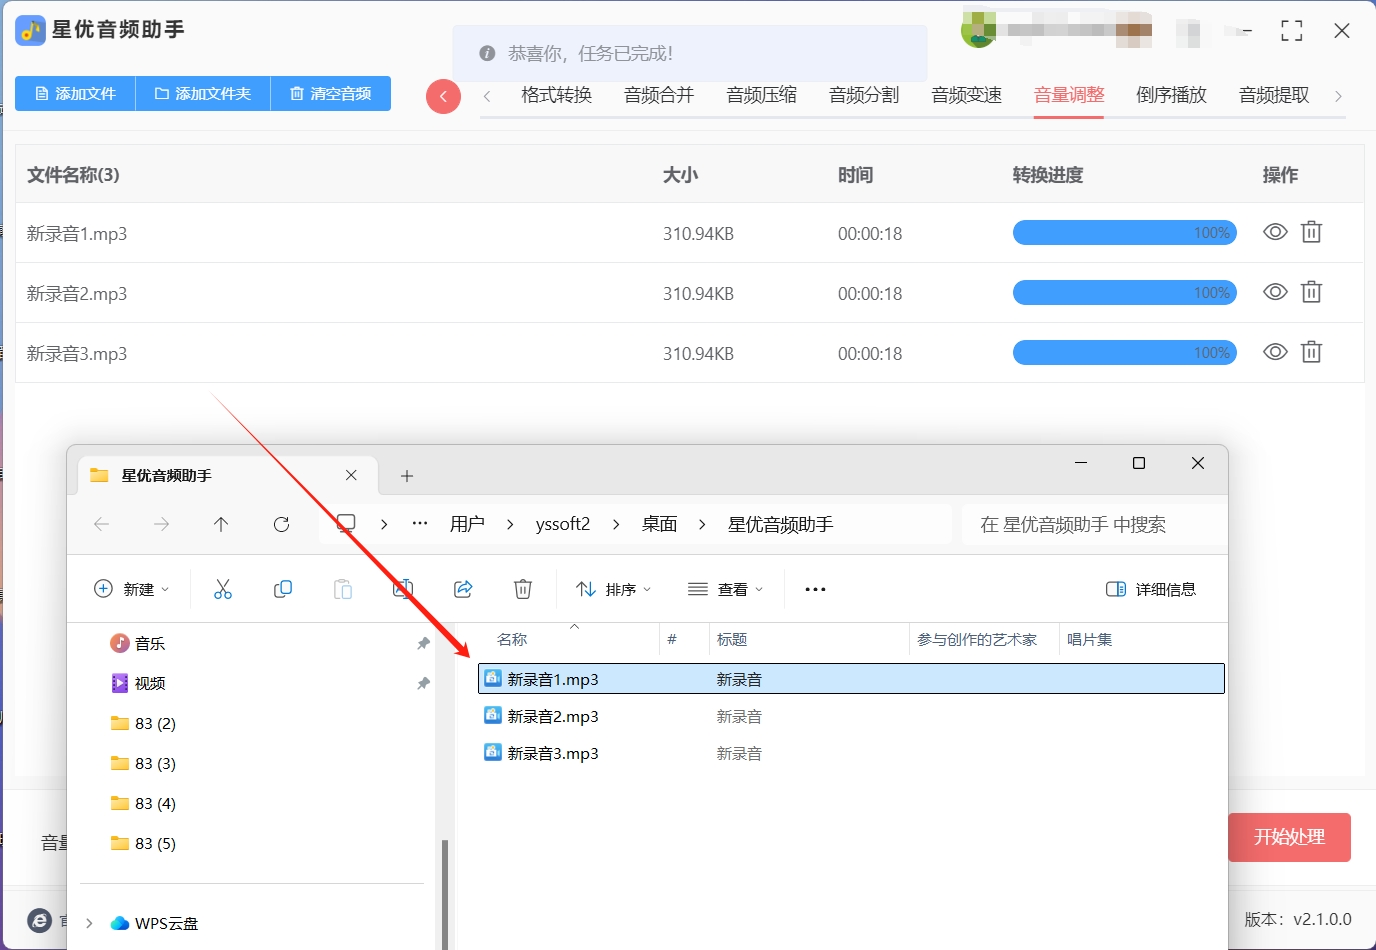Click the 清空音频 button
Screen dimensions: 1376x950
[x=331, y=94]
